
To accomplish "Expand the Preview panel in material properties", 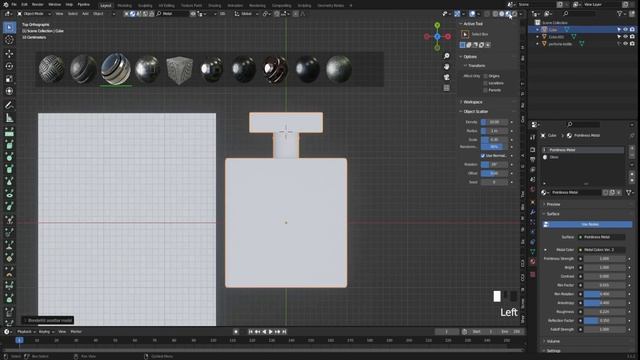I will click(544, 204).
